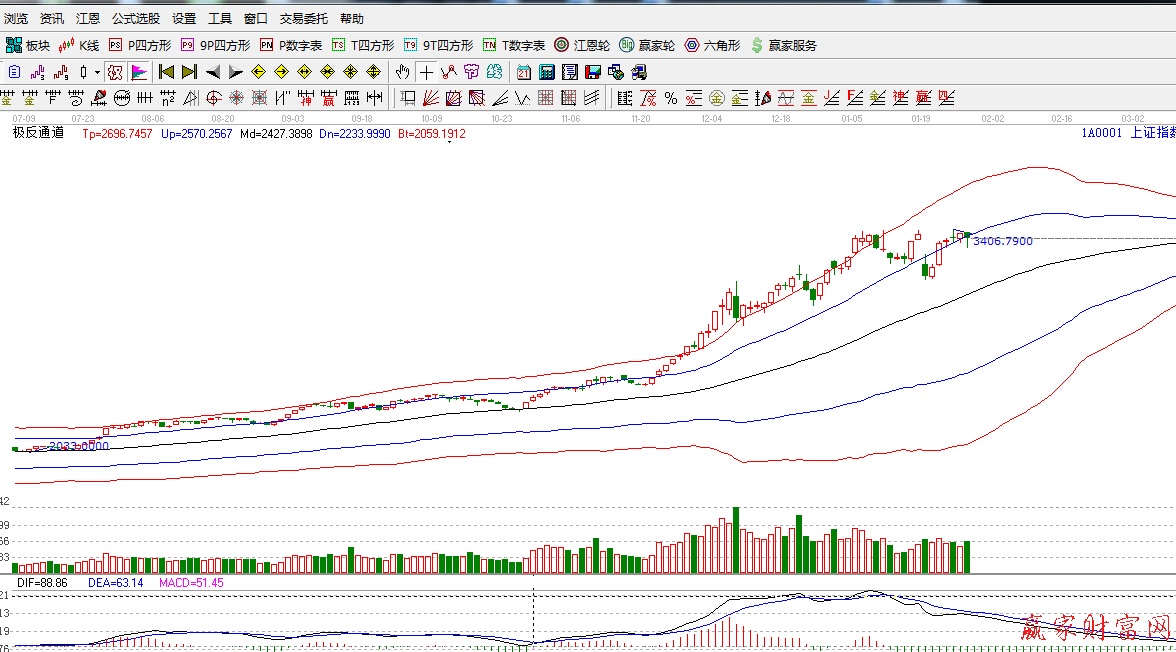
Task: Open the 六角形 hexagon tool
Action: [x=711, y=45]
